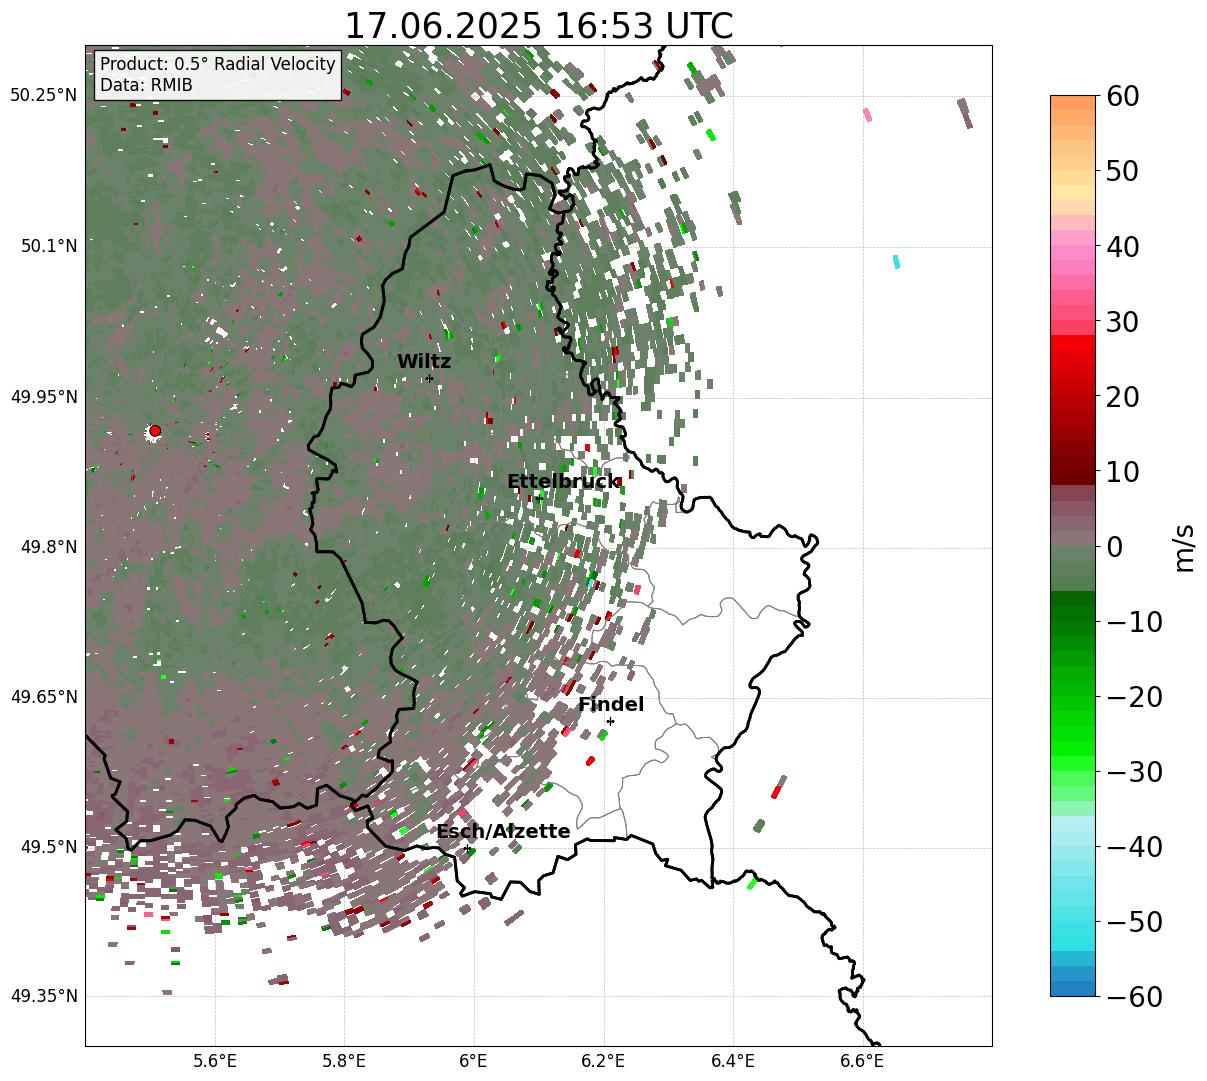Click the colorbar label 40
Image resolution: width=1207 pixels, height=1081 pixels.
(x=1123, y=246)
